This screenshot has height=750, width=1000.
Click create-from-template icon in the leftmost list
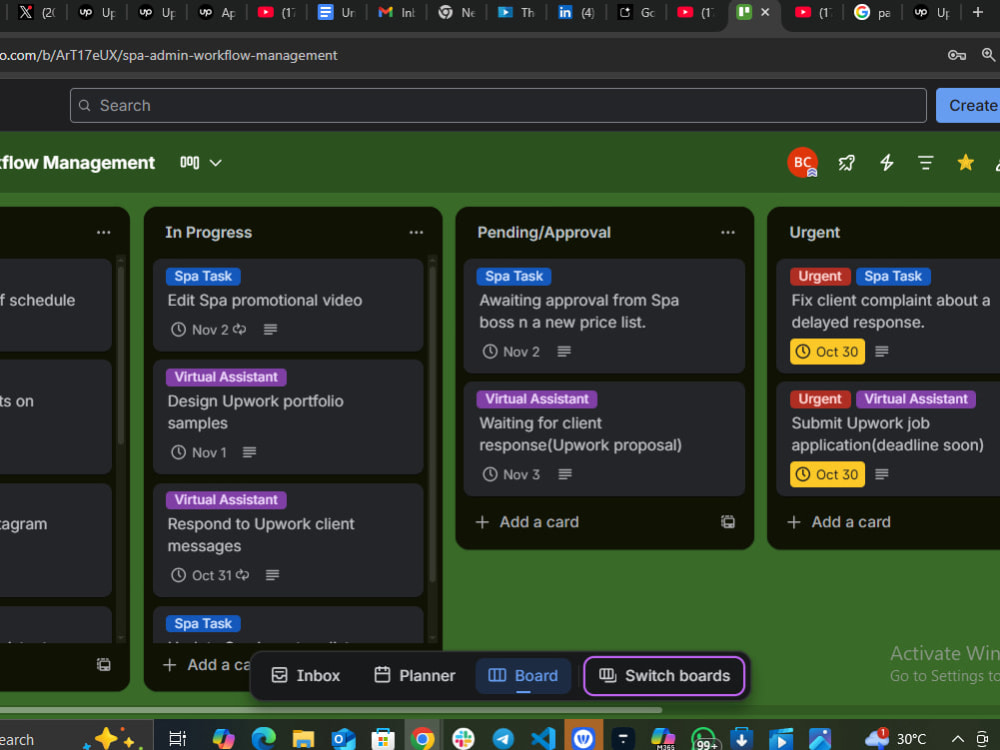(x=103, y=665)
